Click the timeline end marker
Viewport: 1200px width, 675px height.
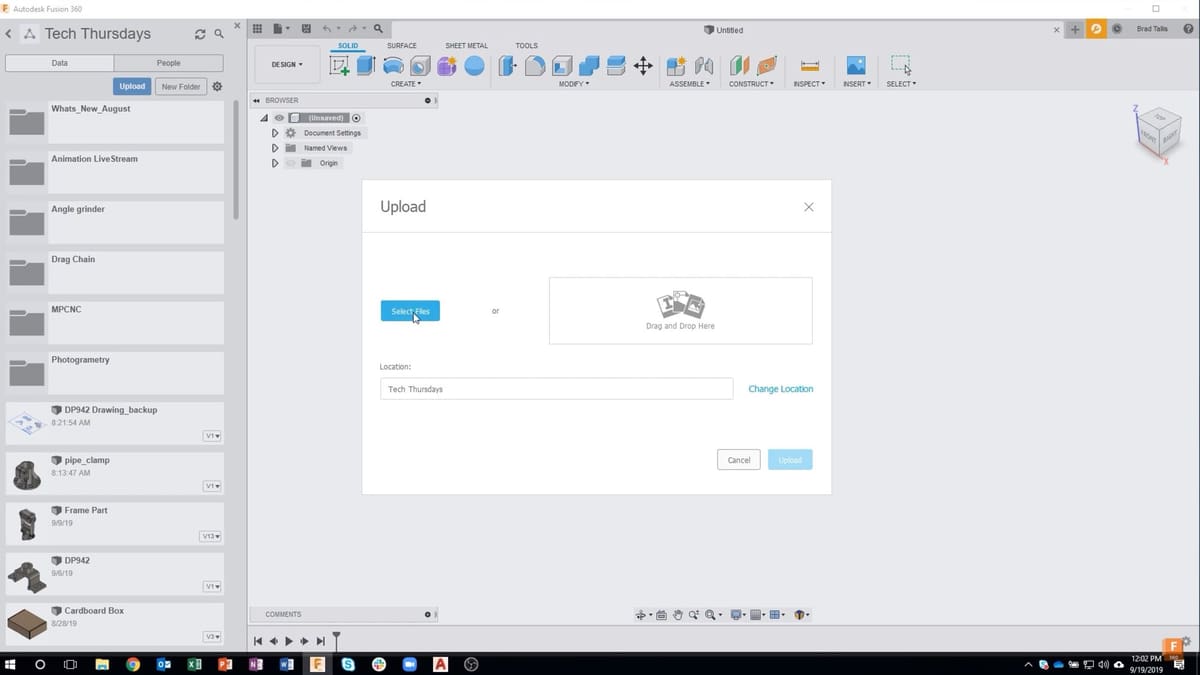(x=337, y=639)
